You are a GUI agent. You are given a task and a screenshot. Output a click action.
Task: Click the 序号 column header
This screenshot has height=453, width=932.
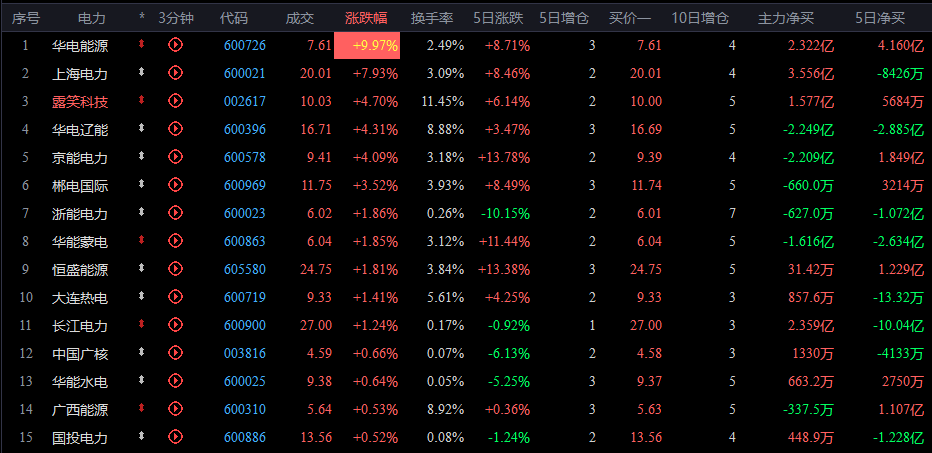click(x=26, y=18)
